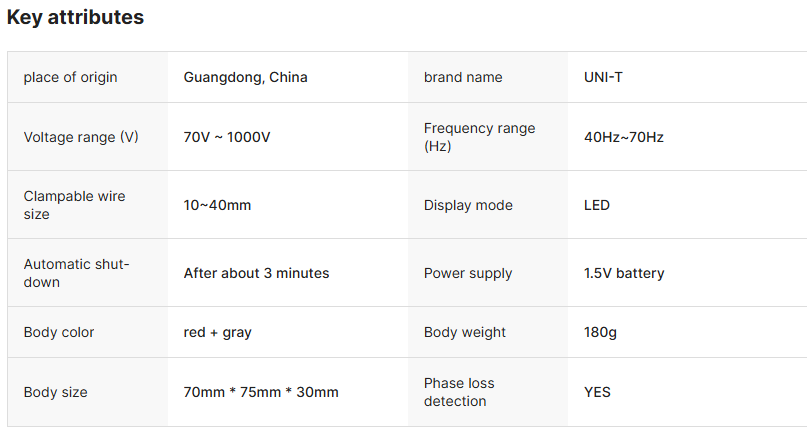Select the red + gray value
This screenshot has width=807, height=427.
tap(217, 332)
